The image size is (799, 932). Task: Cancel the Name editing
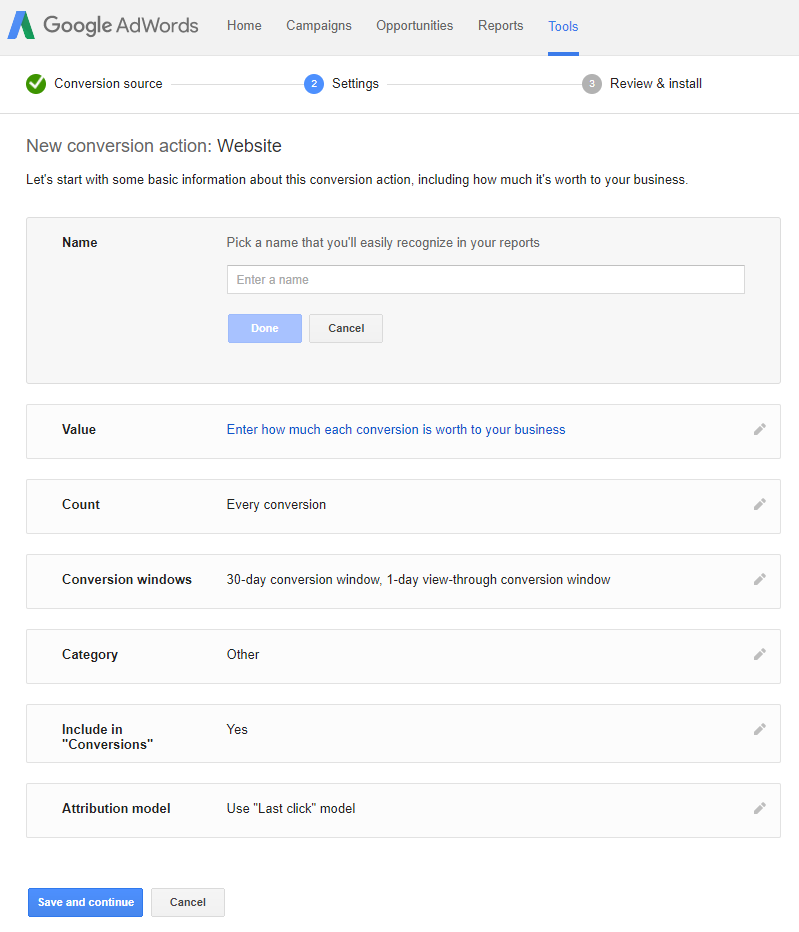tap(346, 328)
